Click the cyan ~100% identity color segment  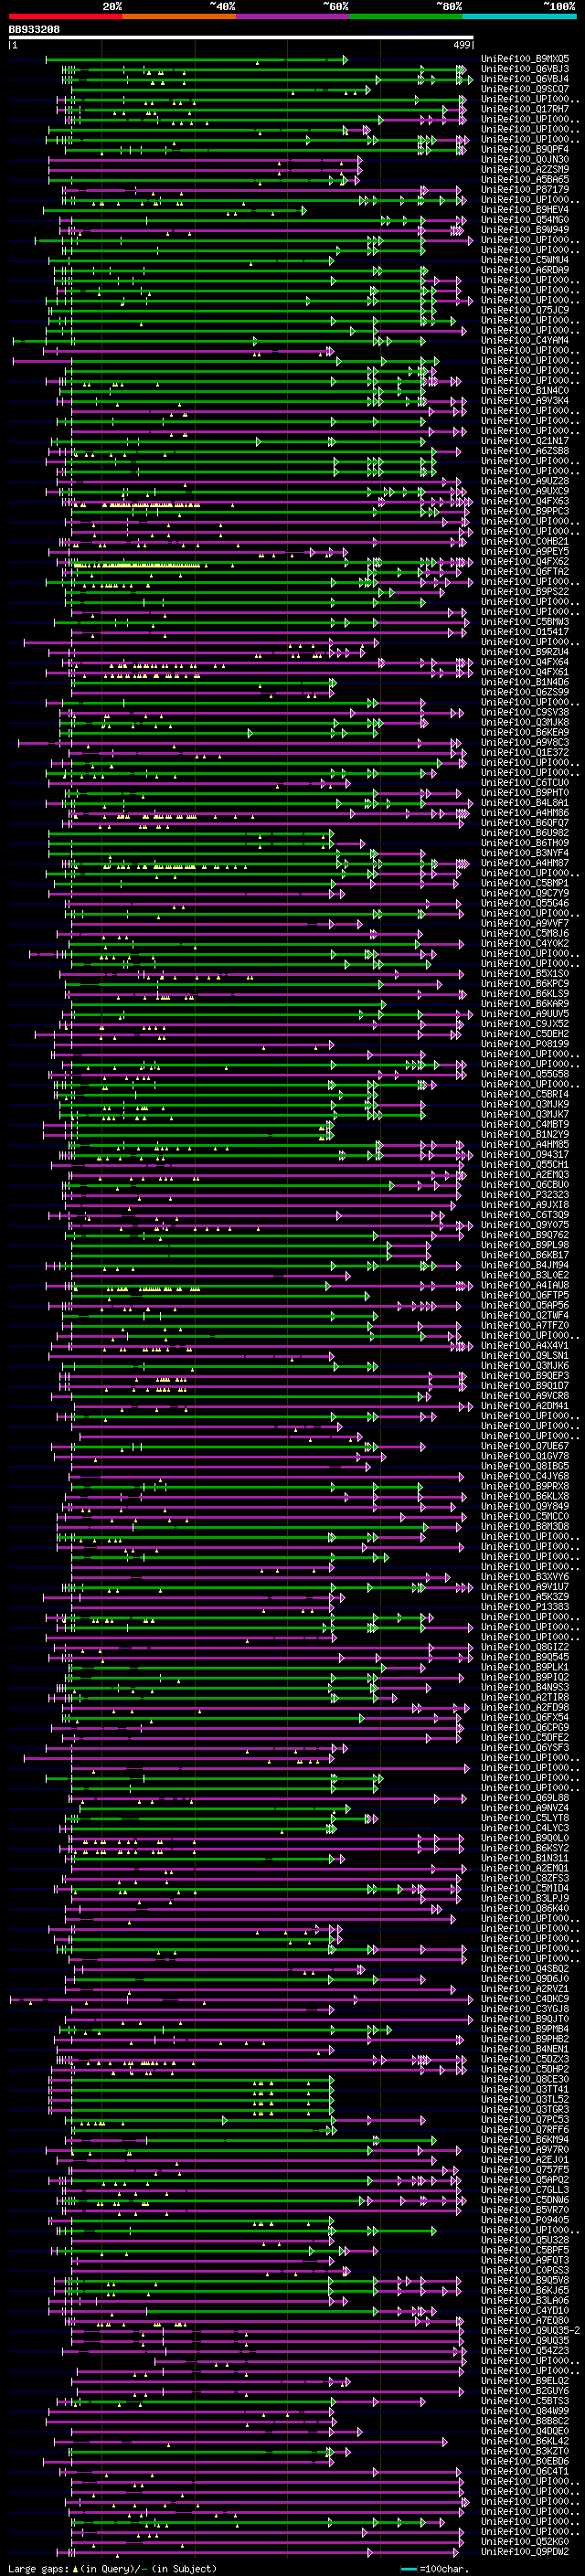coord(520,16)
